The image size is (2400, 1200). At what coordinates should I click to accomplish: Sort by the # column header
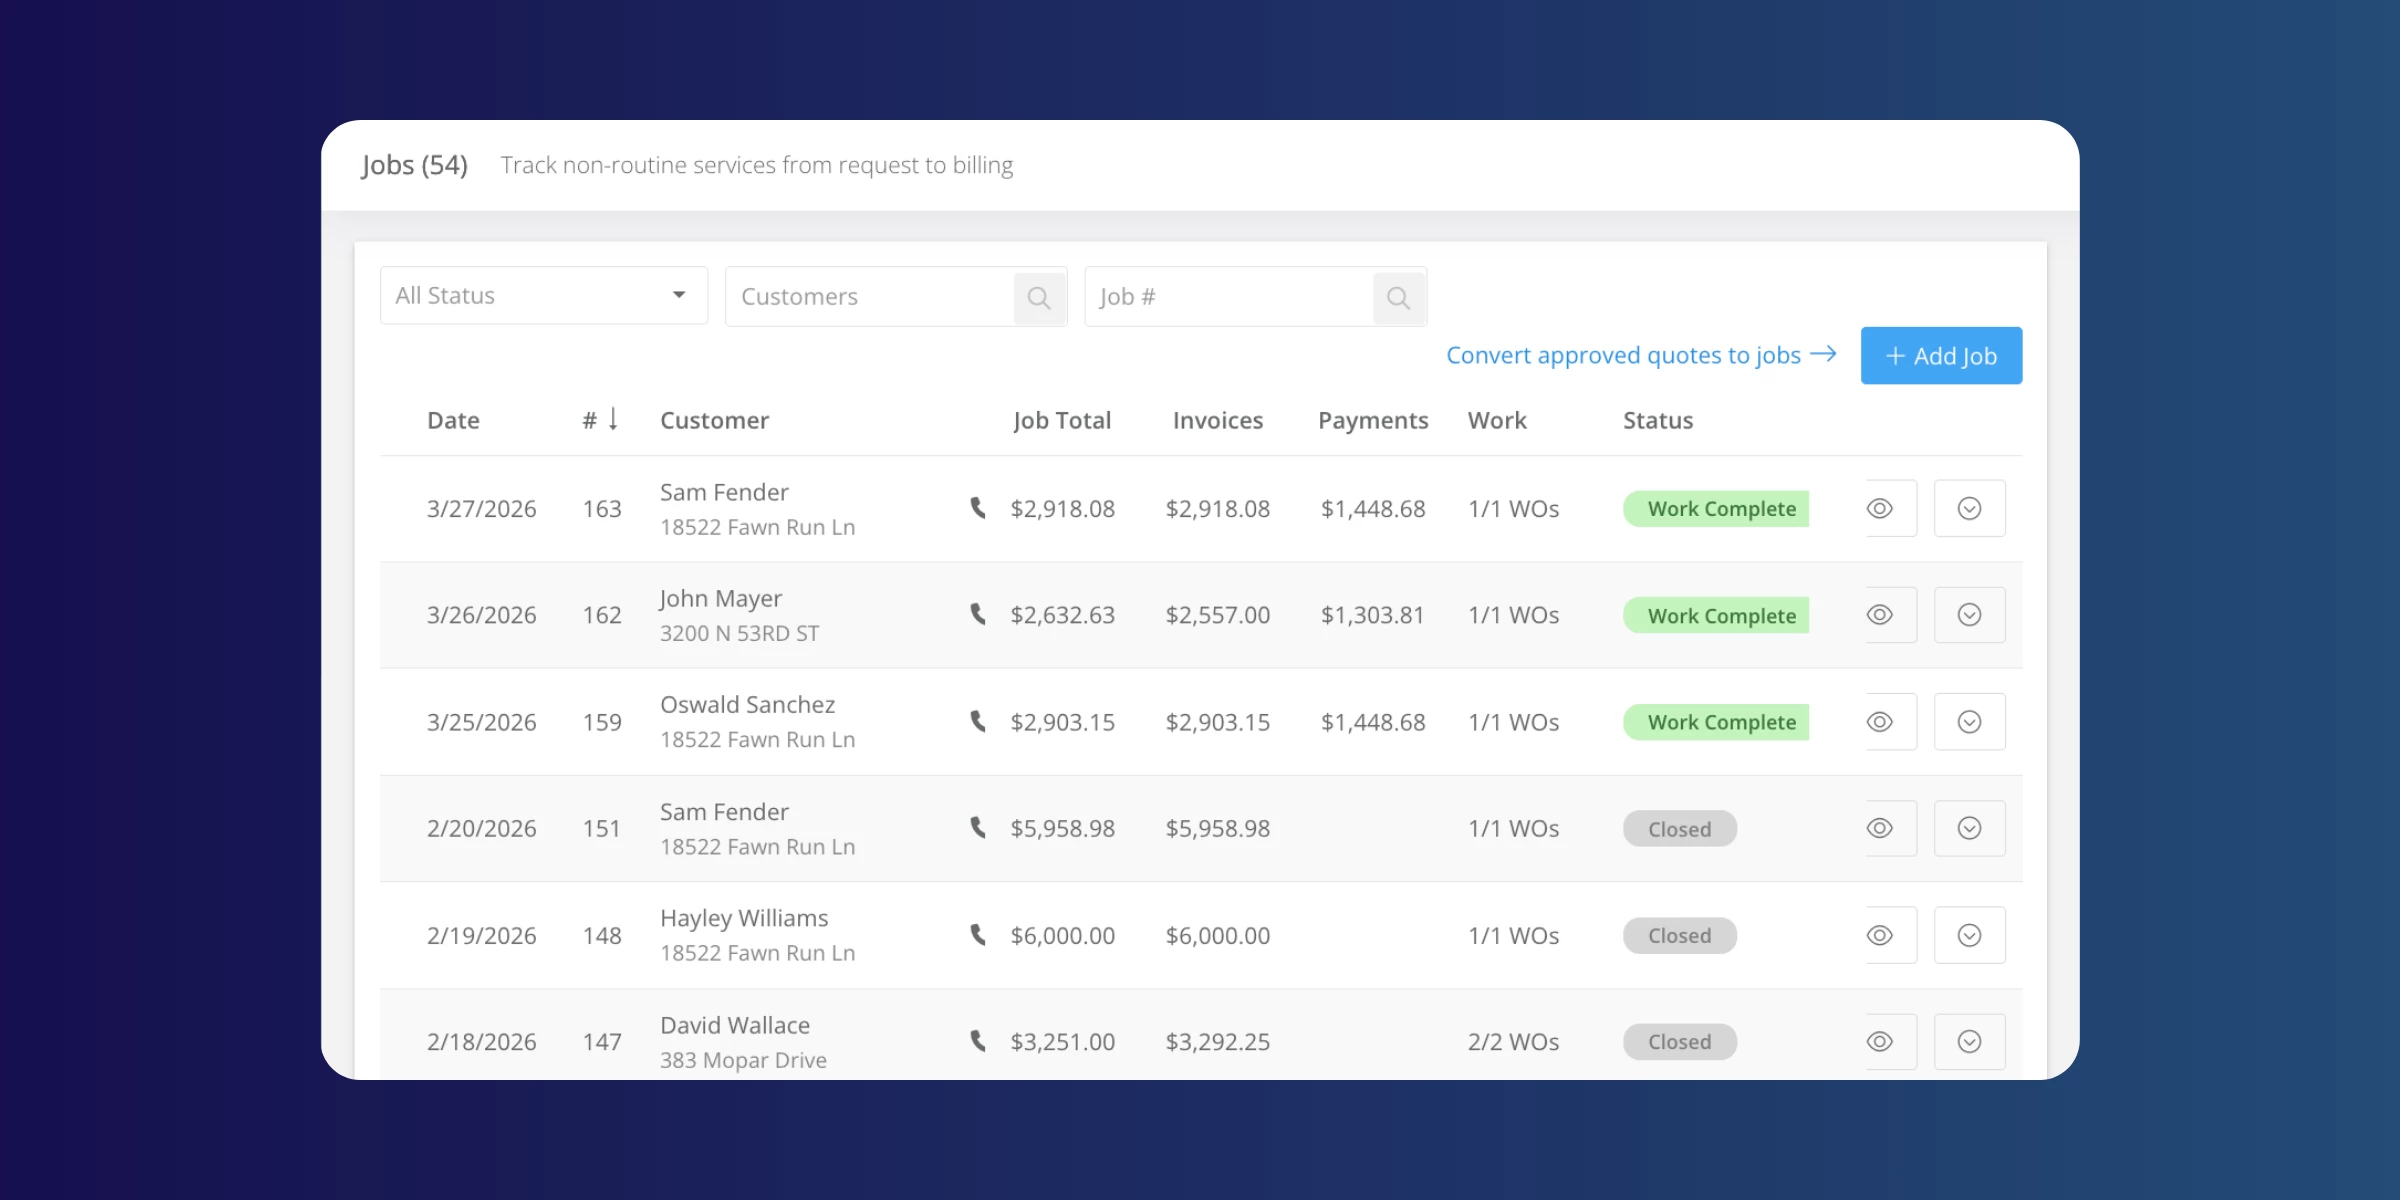point(600,420)
